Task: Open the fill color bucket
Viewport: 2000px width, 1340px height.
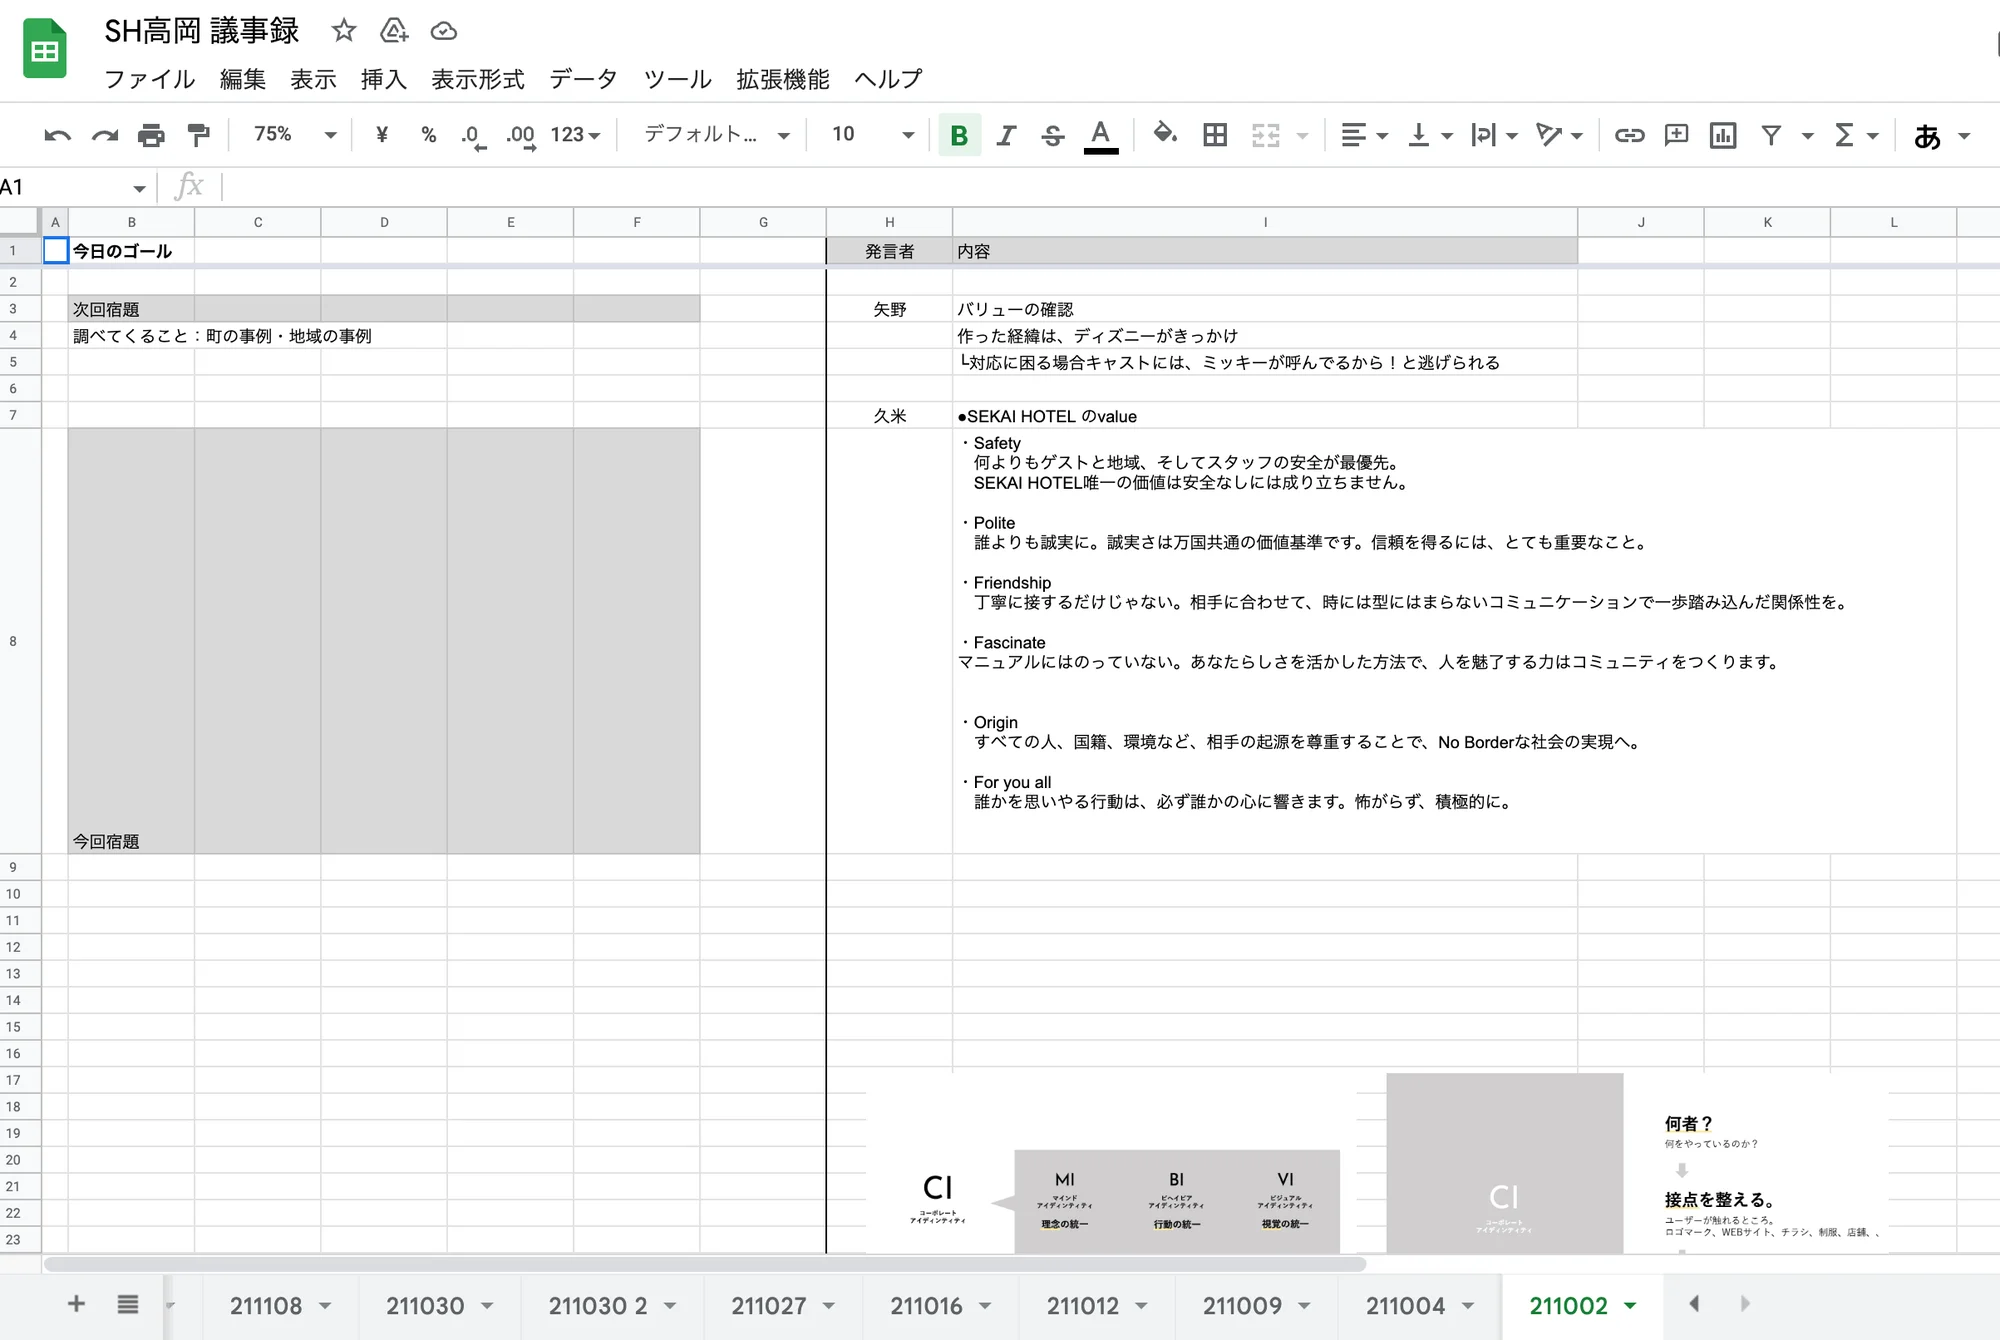Action: 1164,134
